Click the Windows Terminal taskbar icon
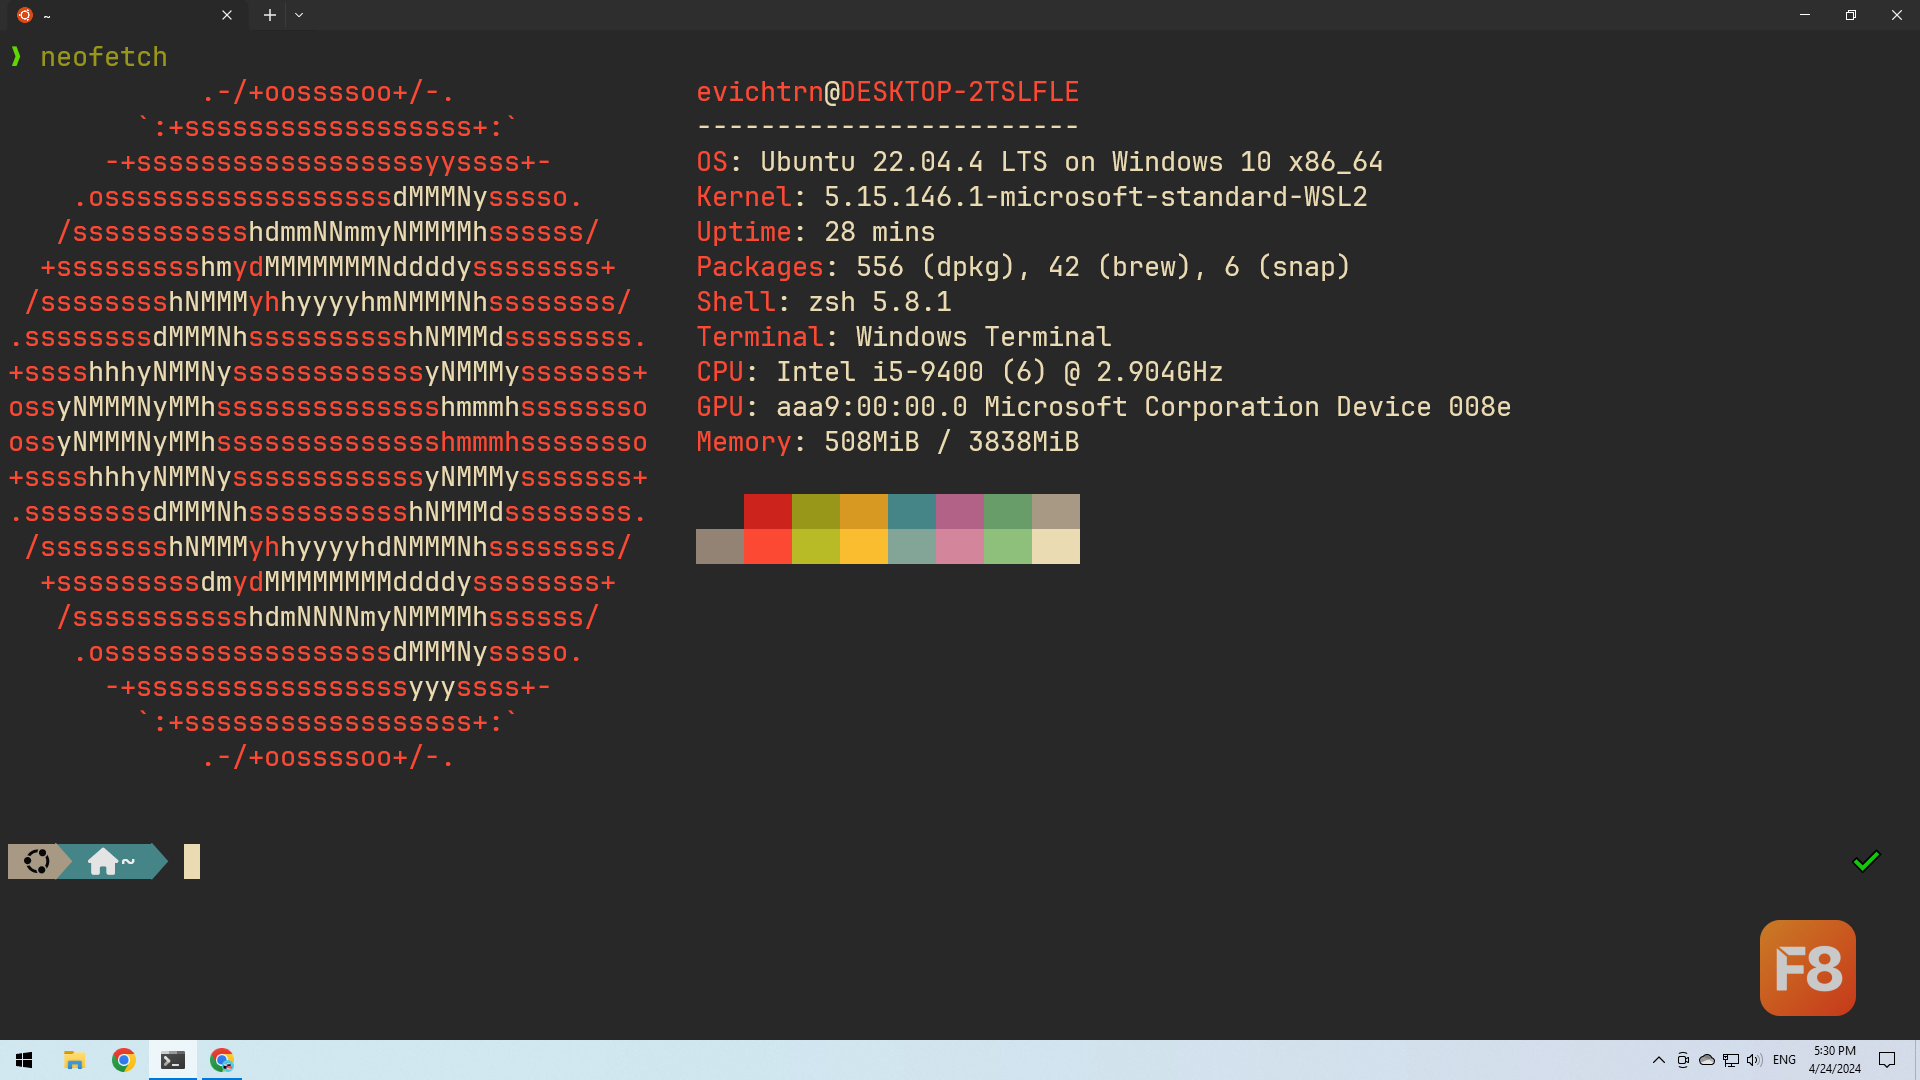The height and width of the screenshot is (1080, 1920). click(173, 1060)
